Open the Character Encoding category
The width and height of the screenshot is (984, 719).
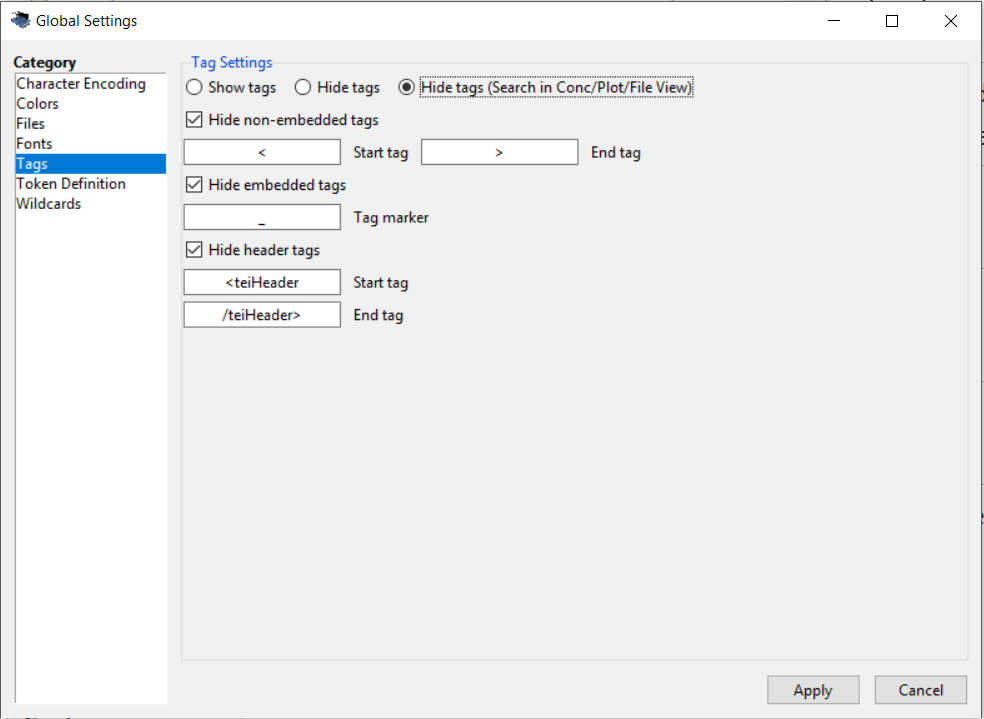click(81, 84)
